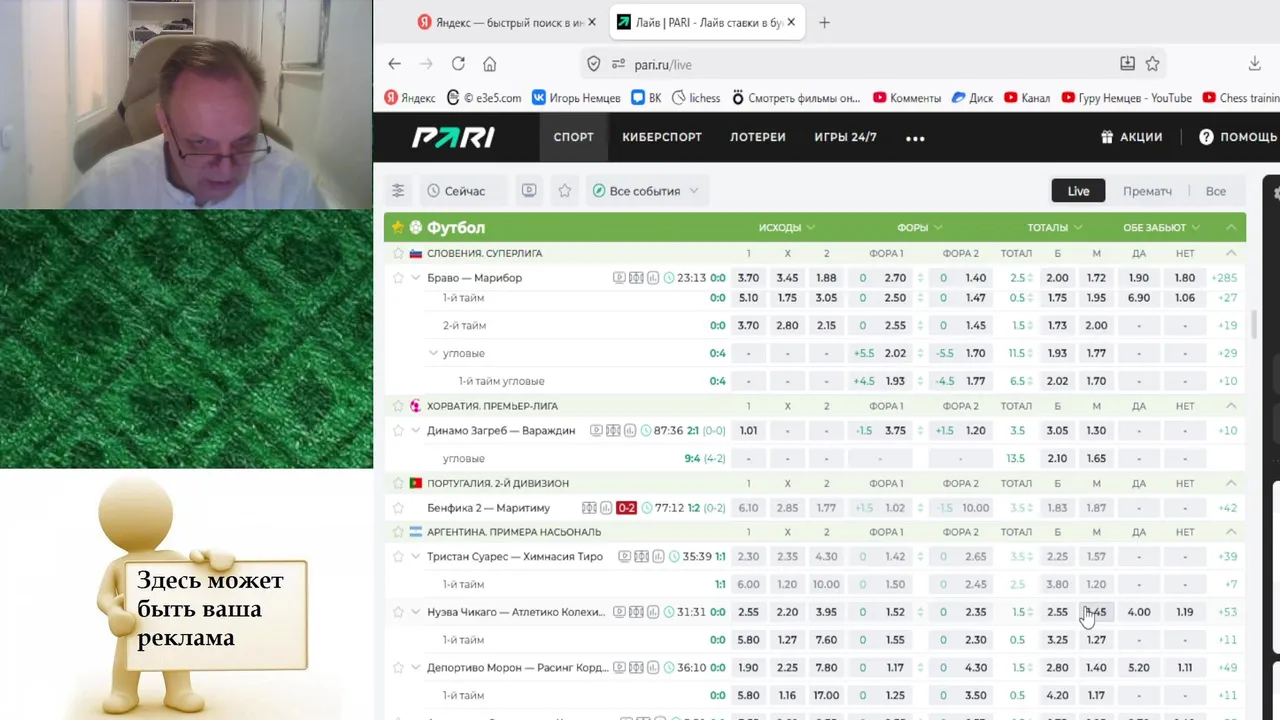Open the Игры 24/7 tab
The width and height of the screenshot is (1280, 720).
(845, 137)
